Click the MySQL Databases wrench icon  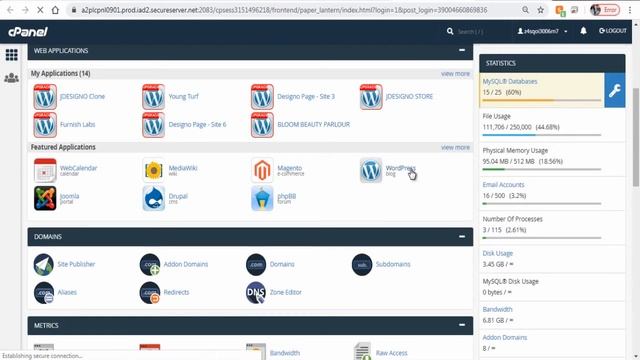pyautogui.click(x=615, y=90)
